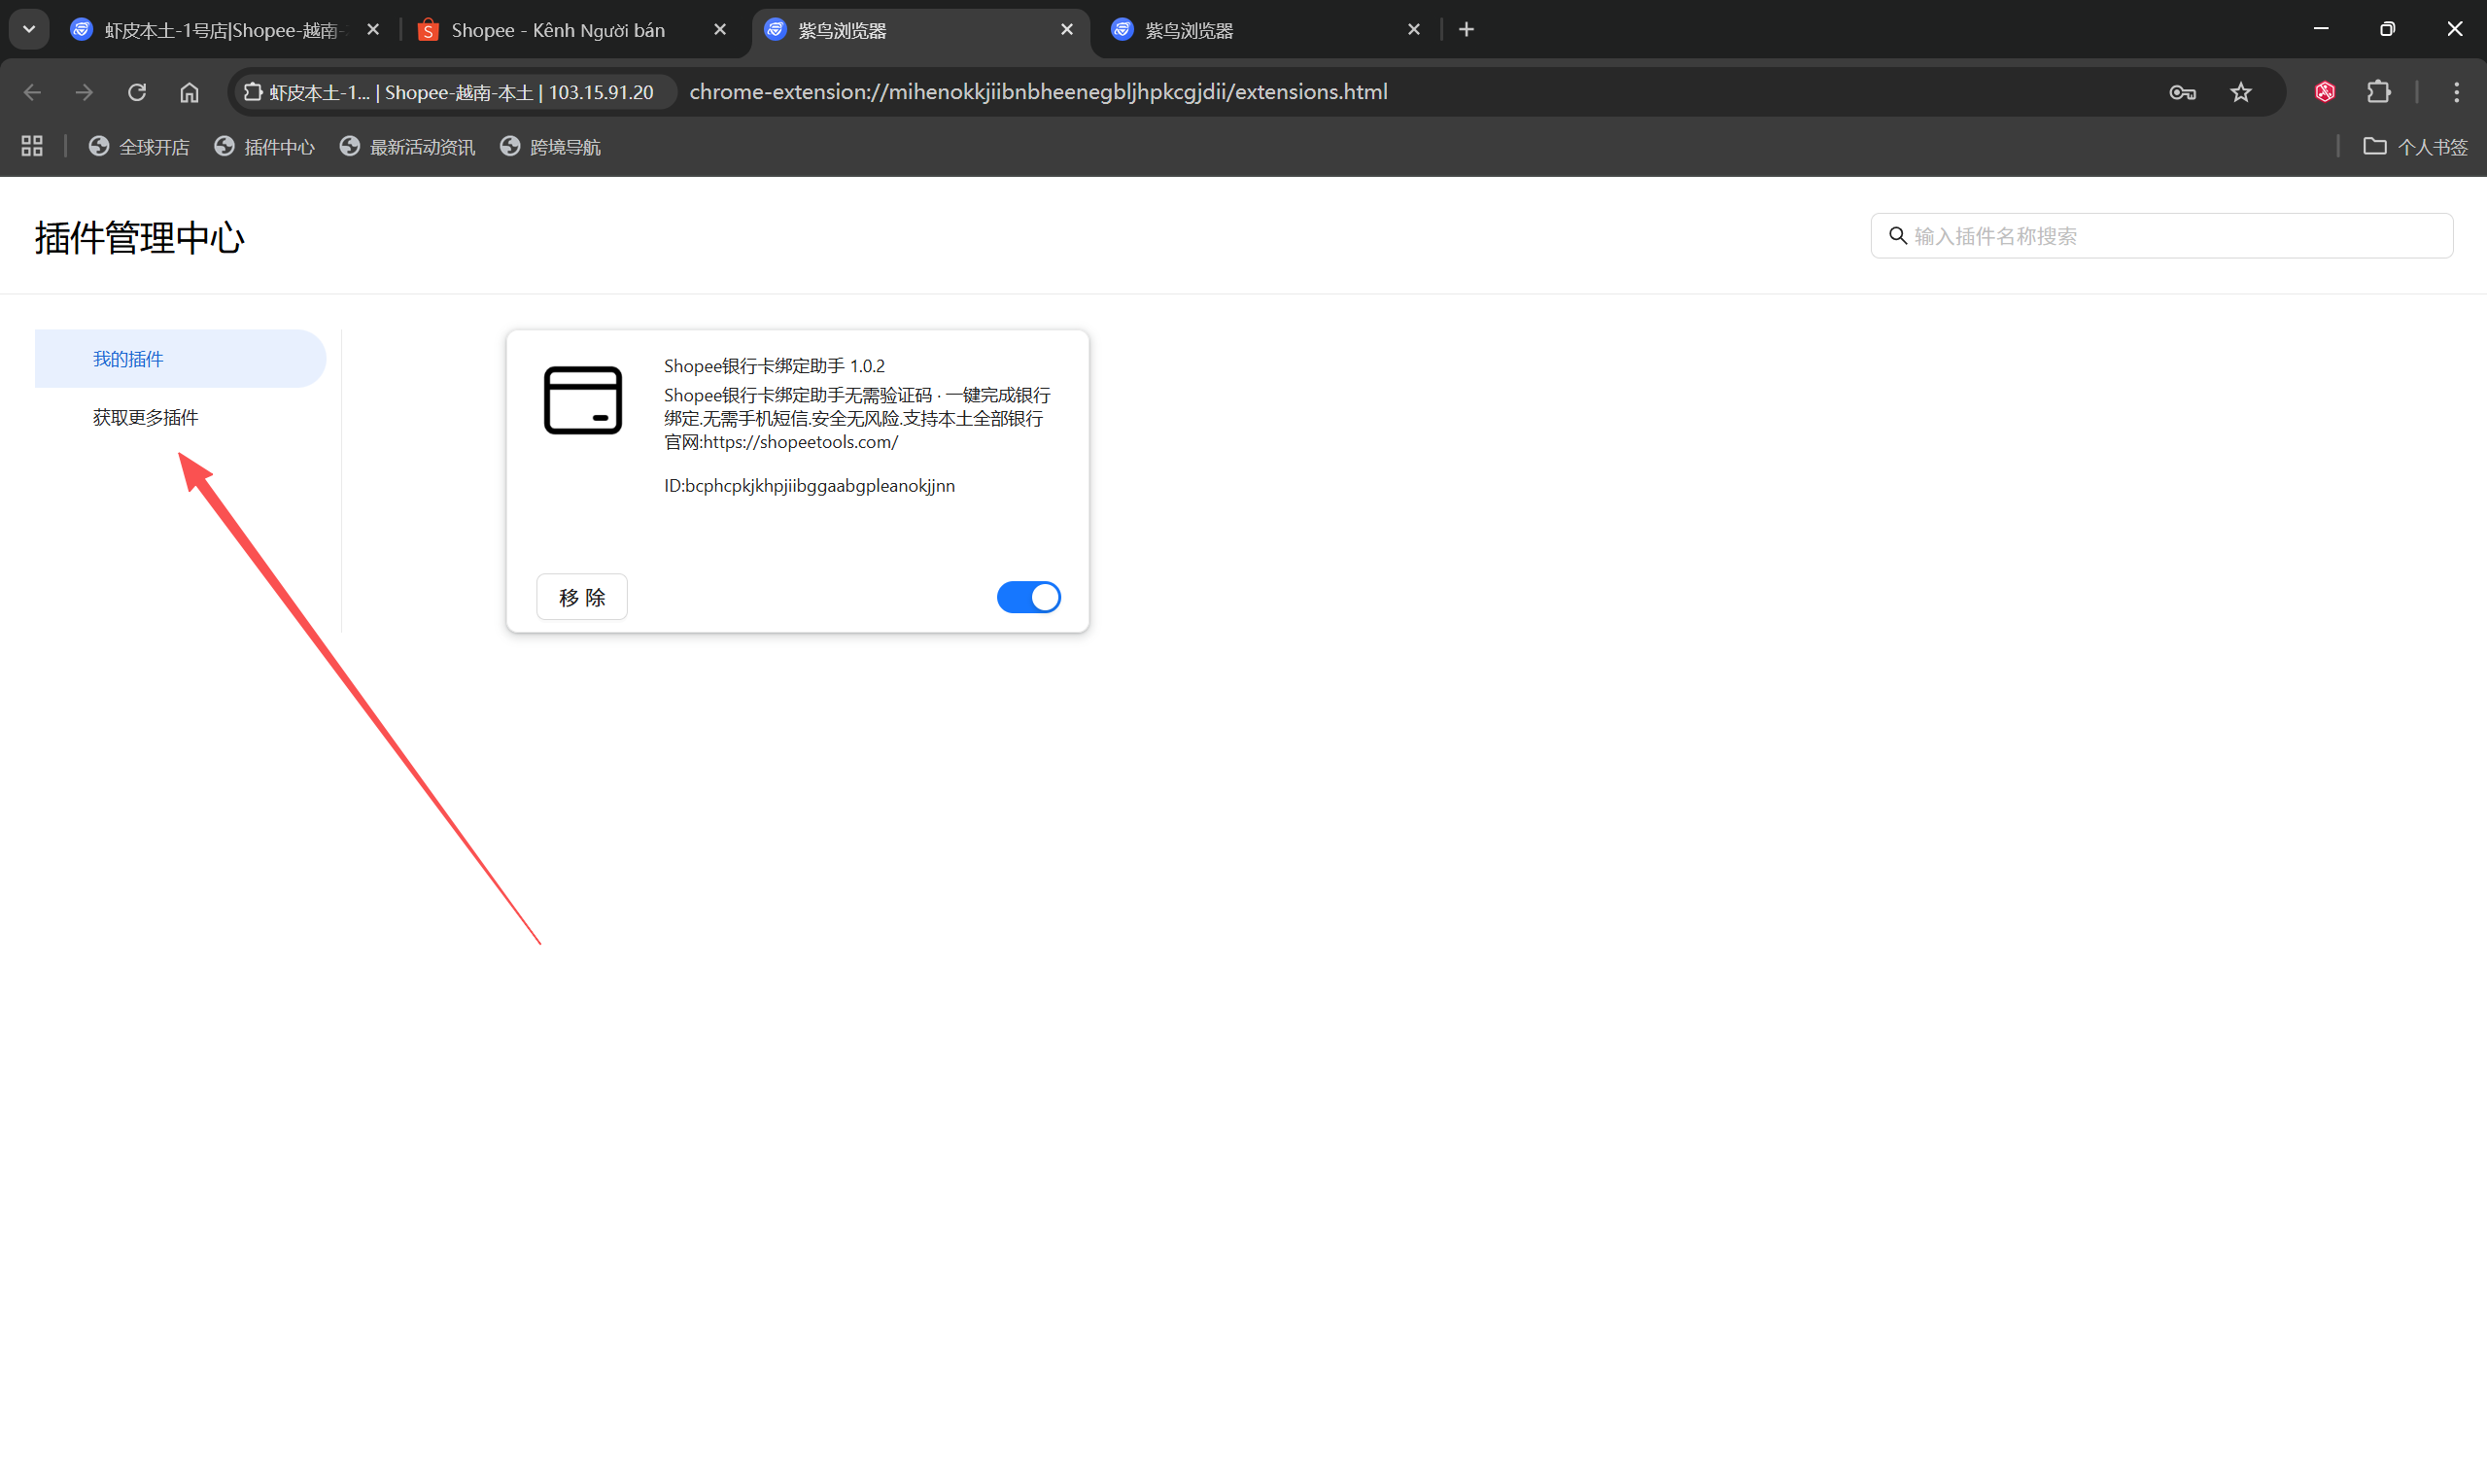This screenshot has height=1484, width=2487.
Task: Disable the Shopee银行卡绑定助手 plugin toggle
Action: point(1028,597)
